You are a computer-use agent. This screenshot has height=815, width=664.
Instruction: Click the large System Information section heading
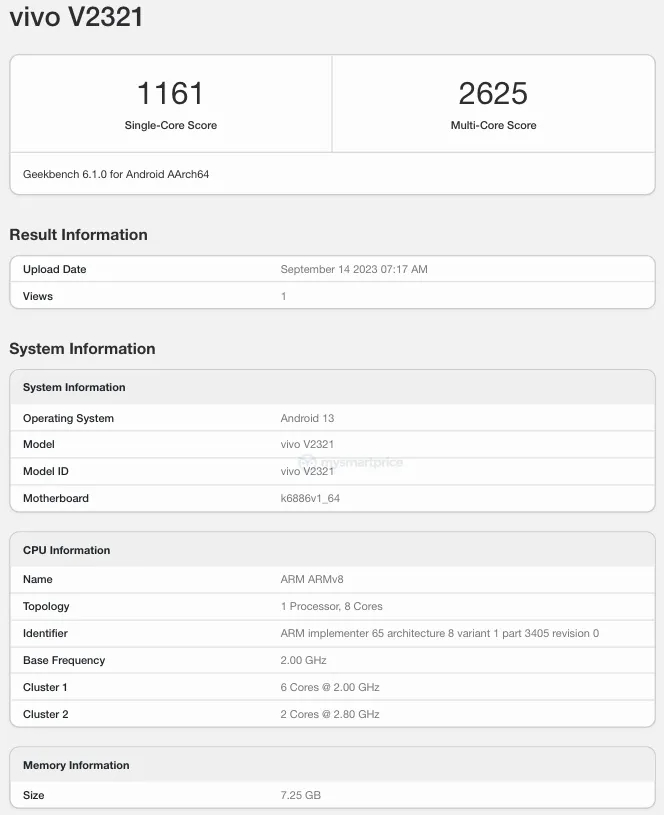82,349
